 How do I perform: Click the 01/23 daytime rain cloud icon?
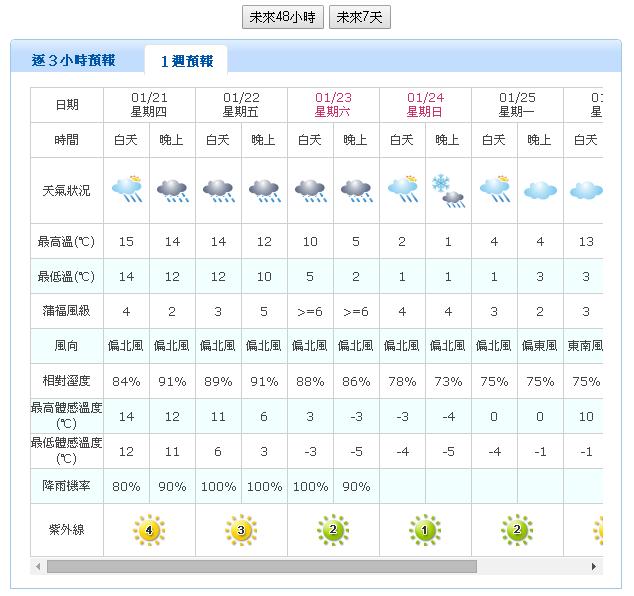click(311, 191)
